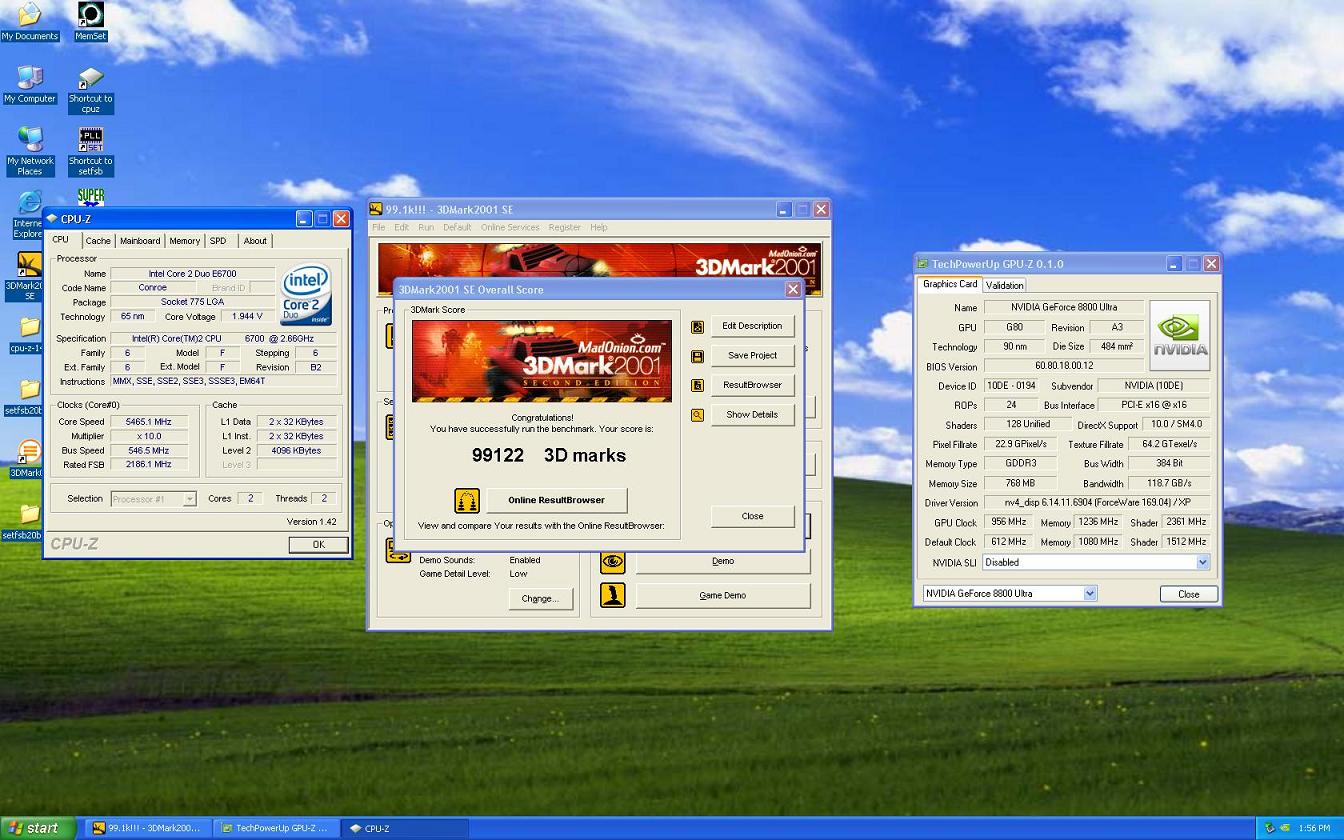The height and width of the screenshot is (840, 1344).
Task: Click the Save Project floppy icon
Action: [x=697, y=356]
